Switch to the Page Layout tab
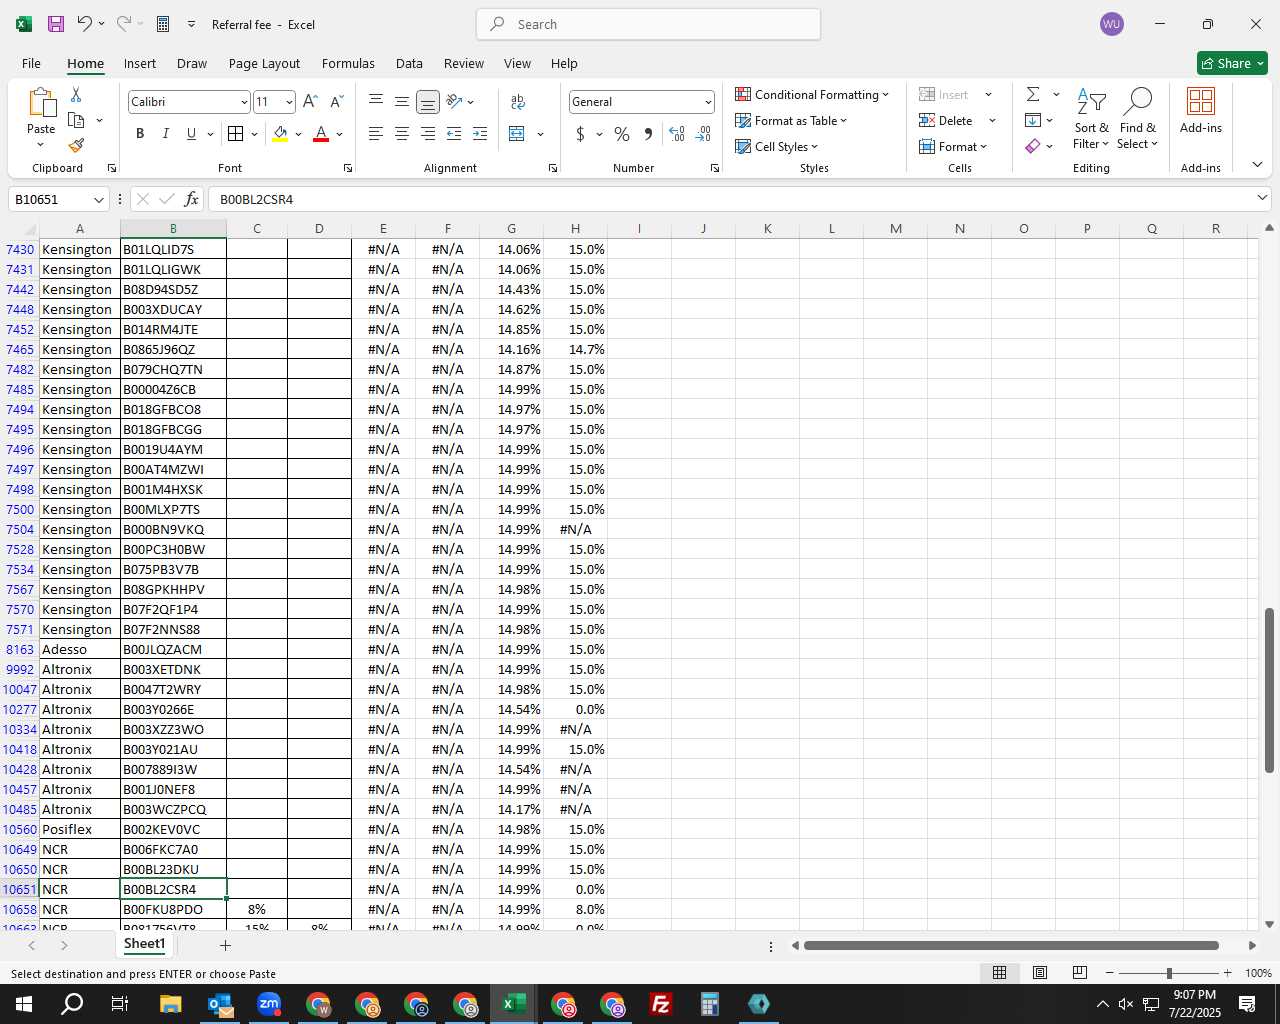 (264, 63)
